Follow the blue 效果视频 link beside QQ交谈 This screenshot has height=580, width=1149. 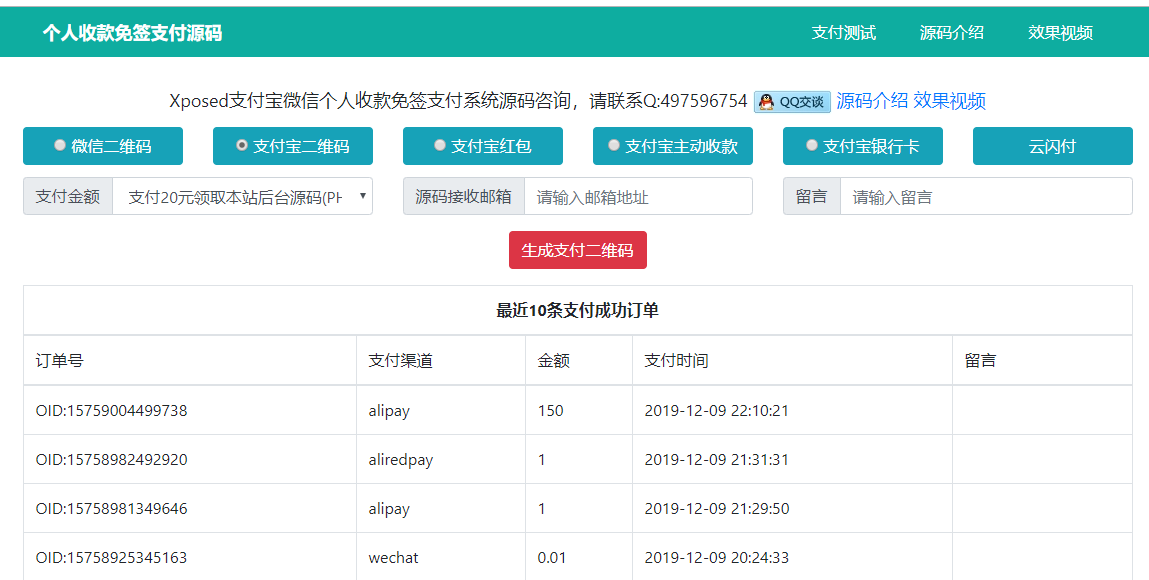950,101
